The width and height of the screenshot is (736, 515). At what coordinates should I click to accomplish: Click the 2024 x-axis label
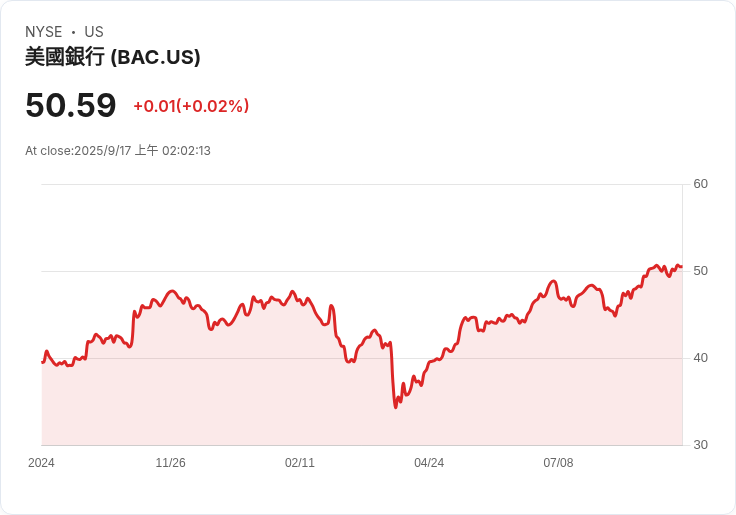[x=41, y=463]
